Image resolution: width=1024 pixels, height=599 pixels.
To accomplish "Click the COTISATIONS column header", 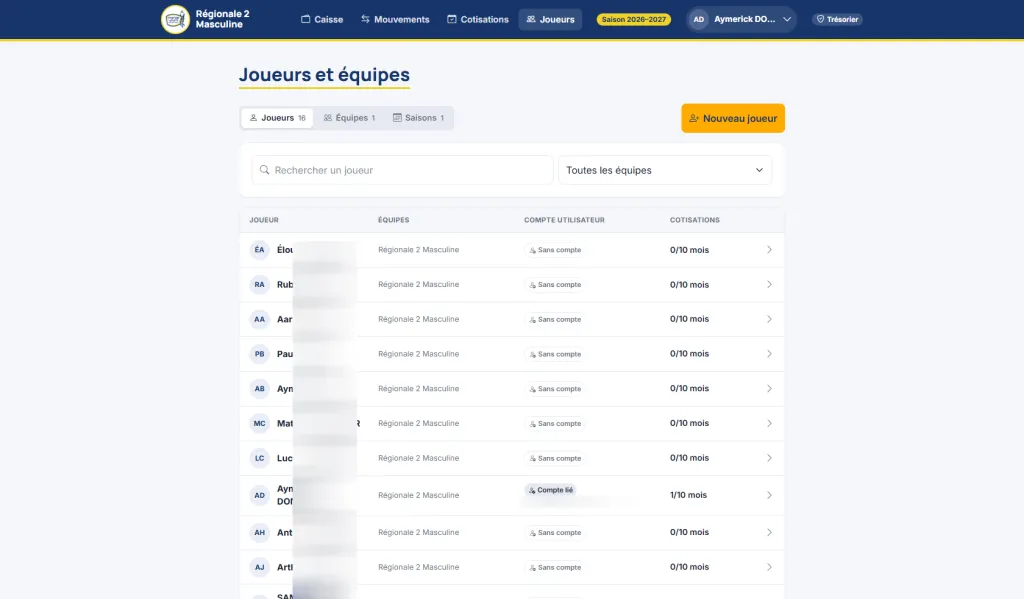I will click(695, 220).
